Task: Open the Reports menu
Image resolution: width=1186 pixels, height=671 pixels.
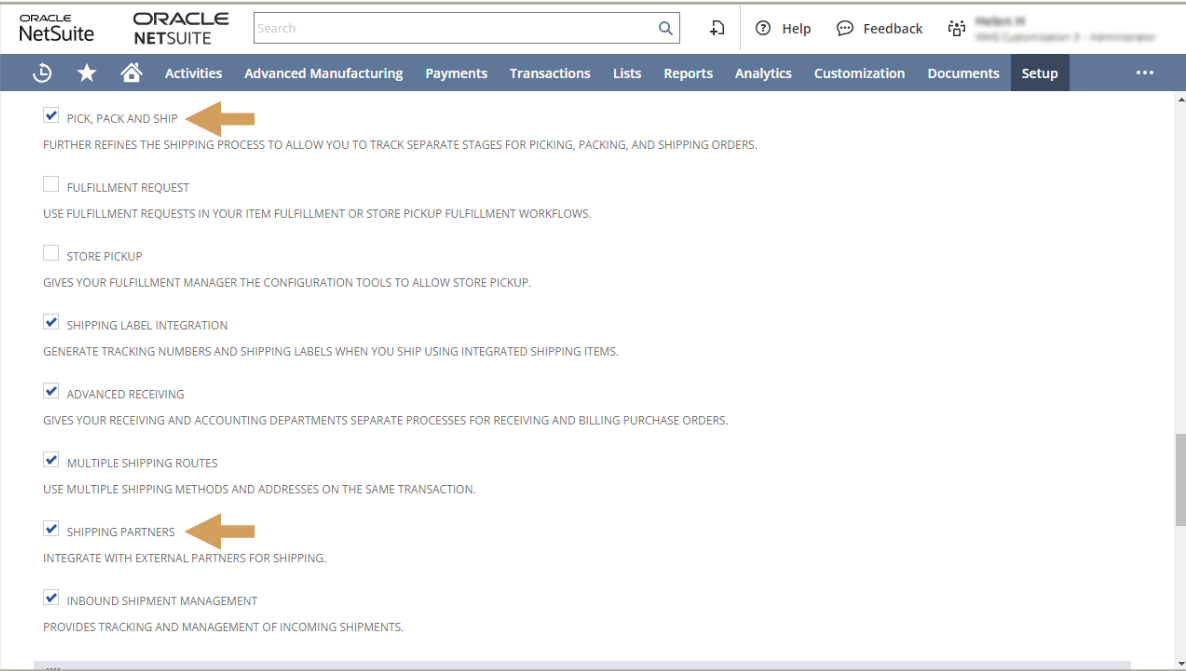Action: tap(688, 73)
